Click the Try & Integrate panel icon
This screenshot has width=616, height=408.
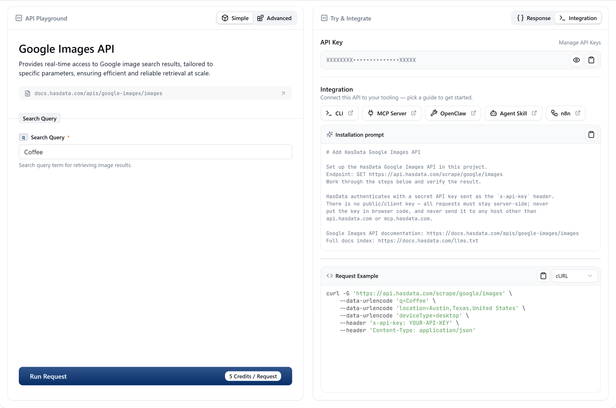[324, 18]
